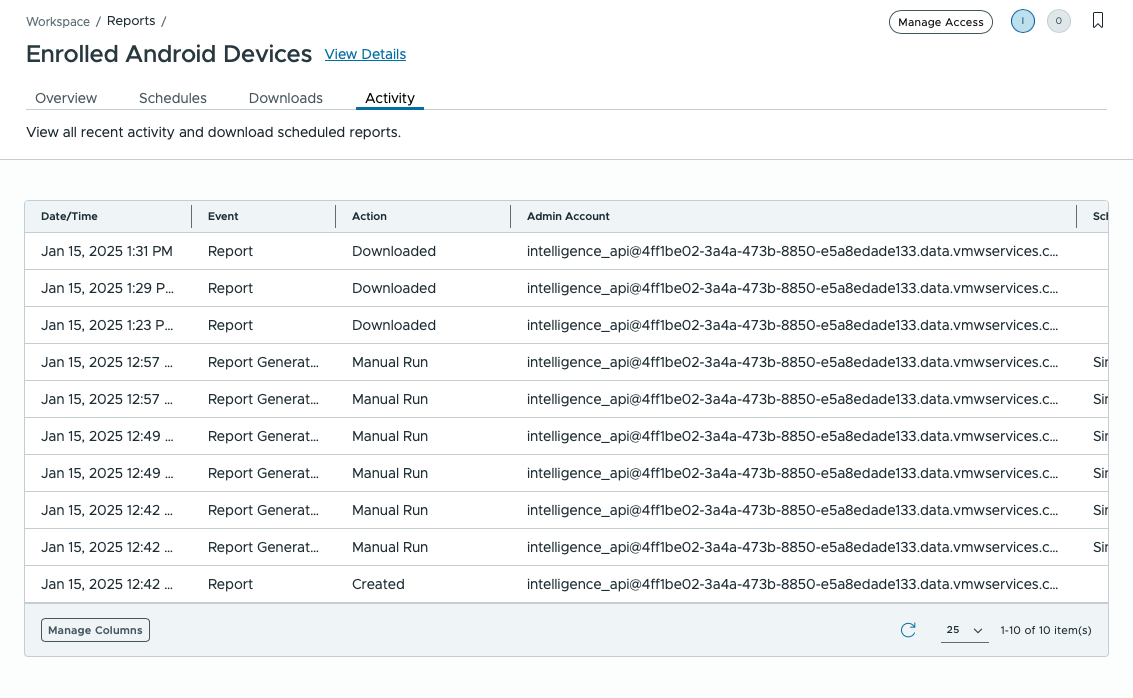Click the Admin Account column header
Screen dimensions: 1133x698
coord(567,216)
